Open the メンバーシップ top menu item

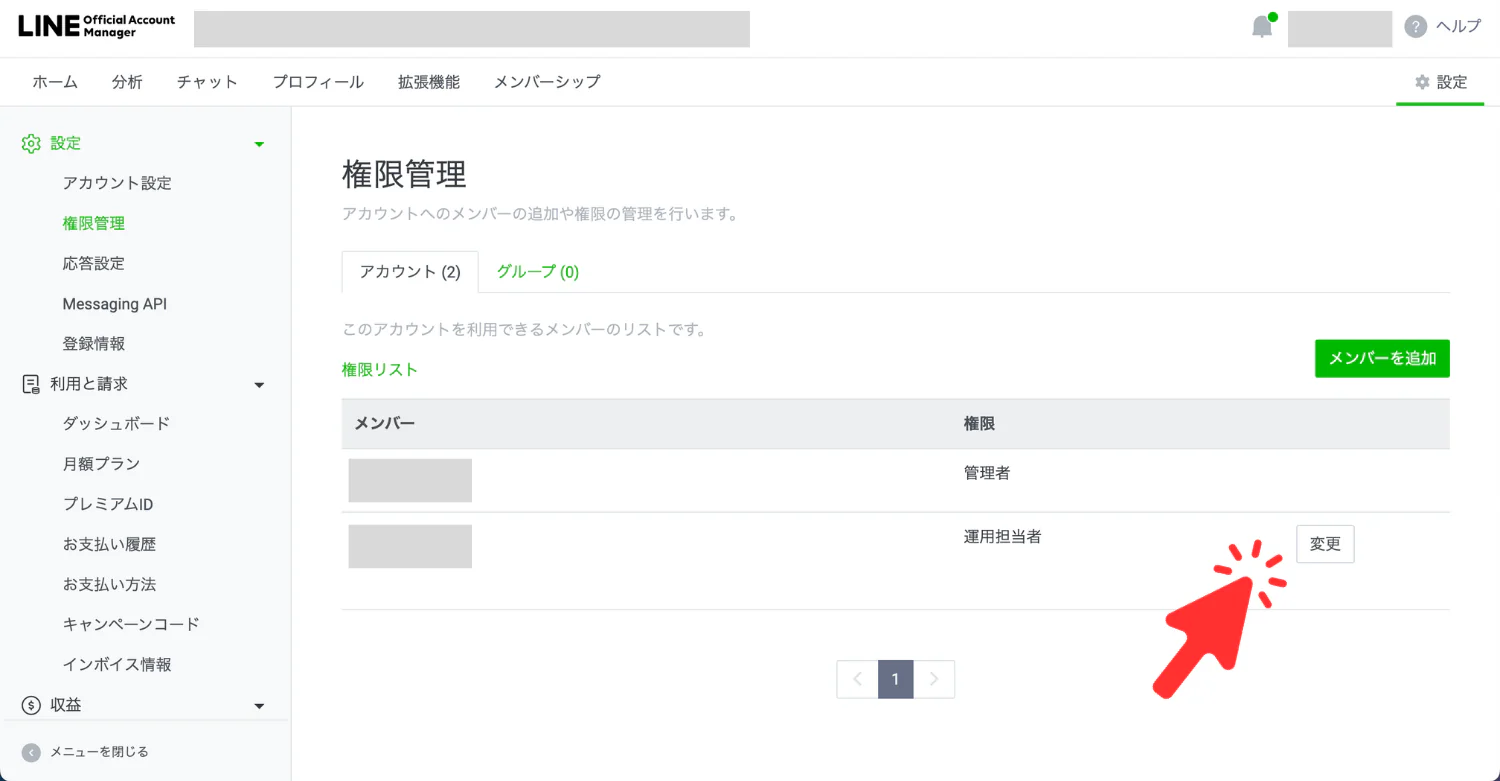coord(547,82)
